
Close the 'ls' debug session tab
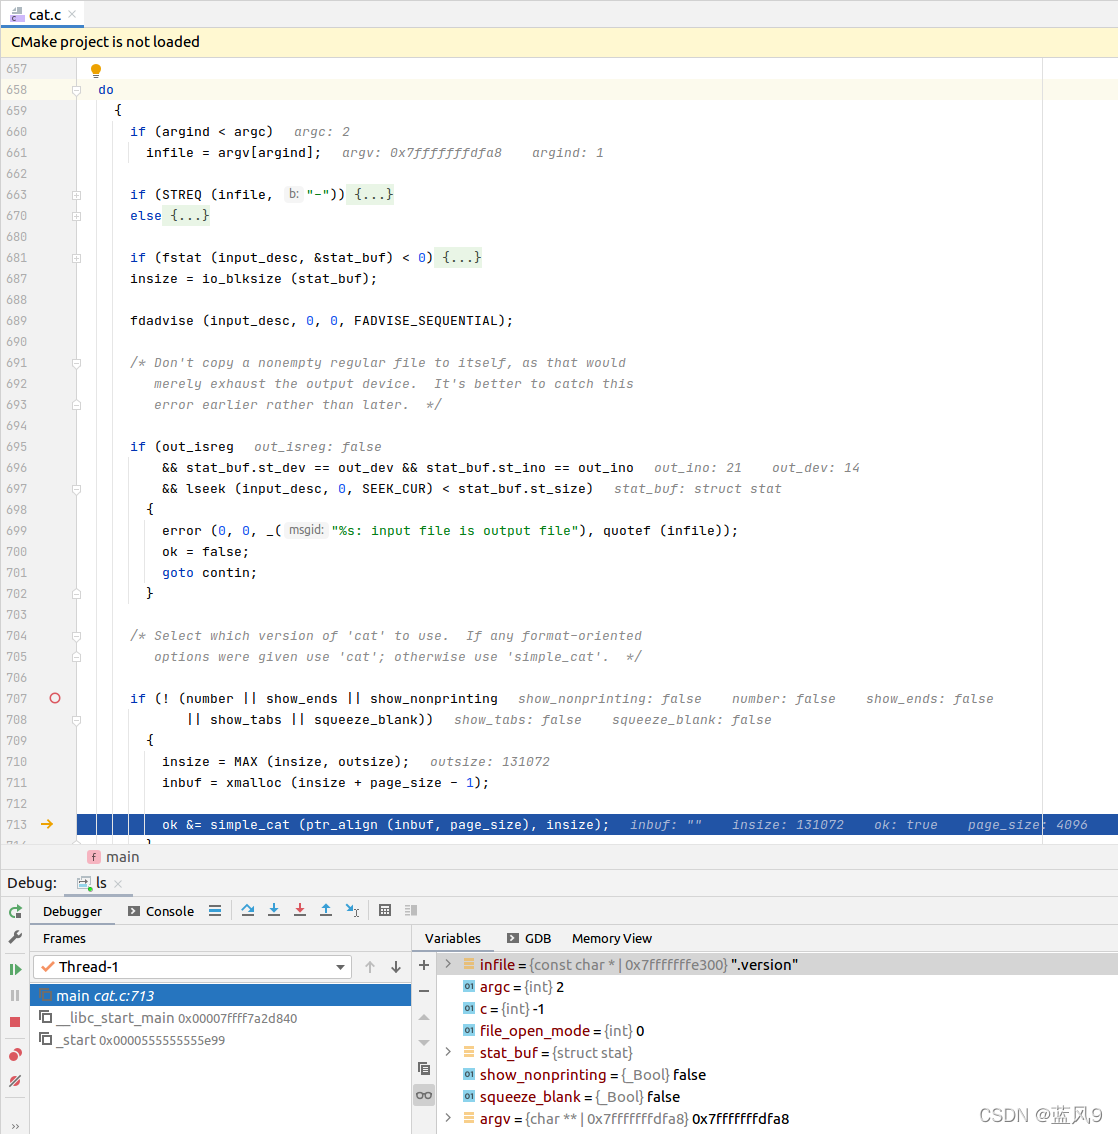coord(118,884)
